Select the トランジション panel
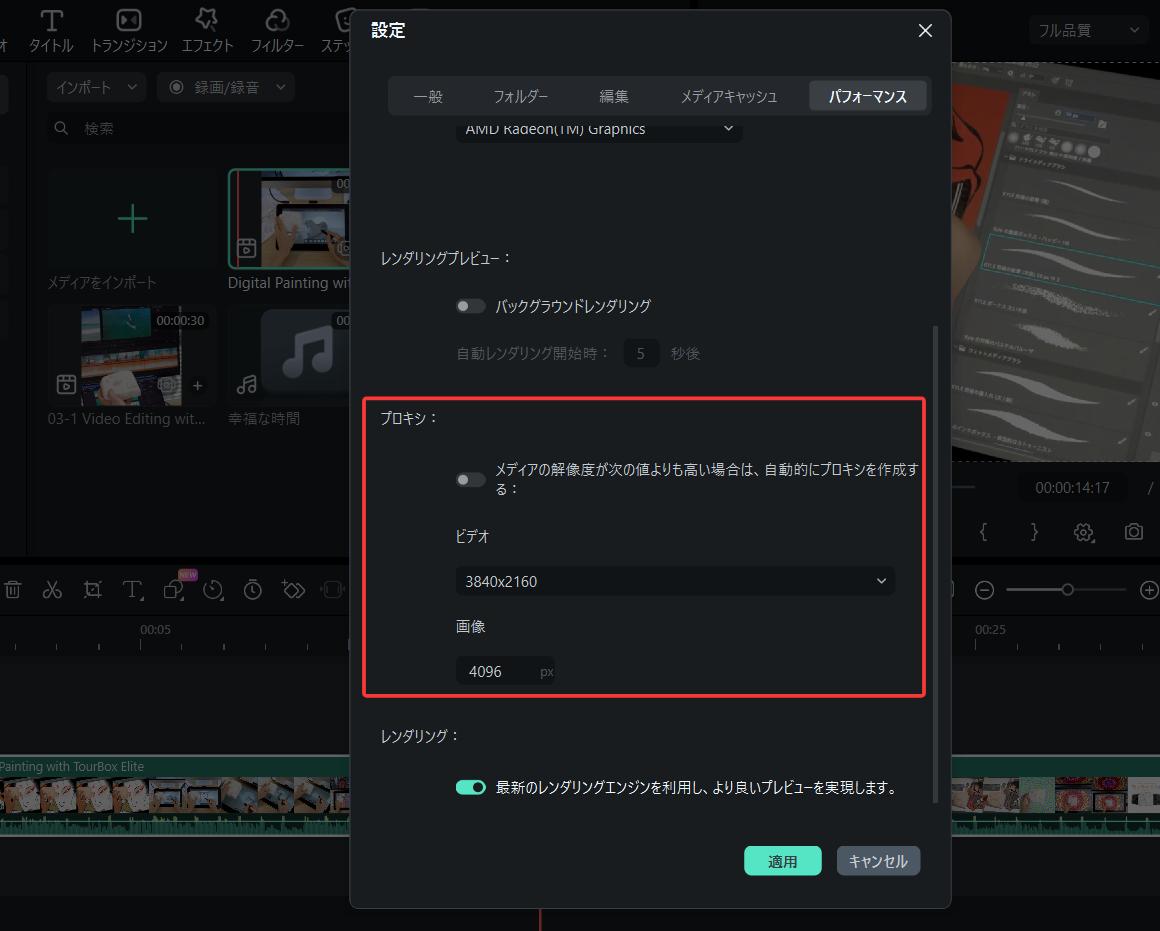This screenshot has width=1160, height=931. pos(128,30)
